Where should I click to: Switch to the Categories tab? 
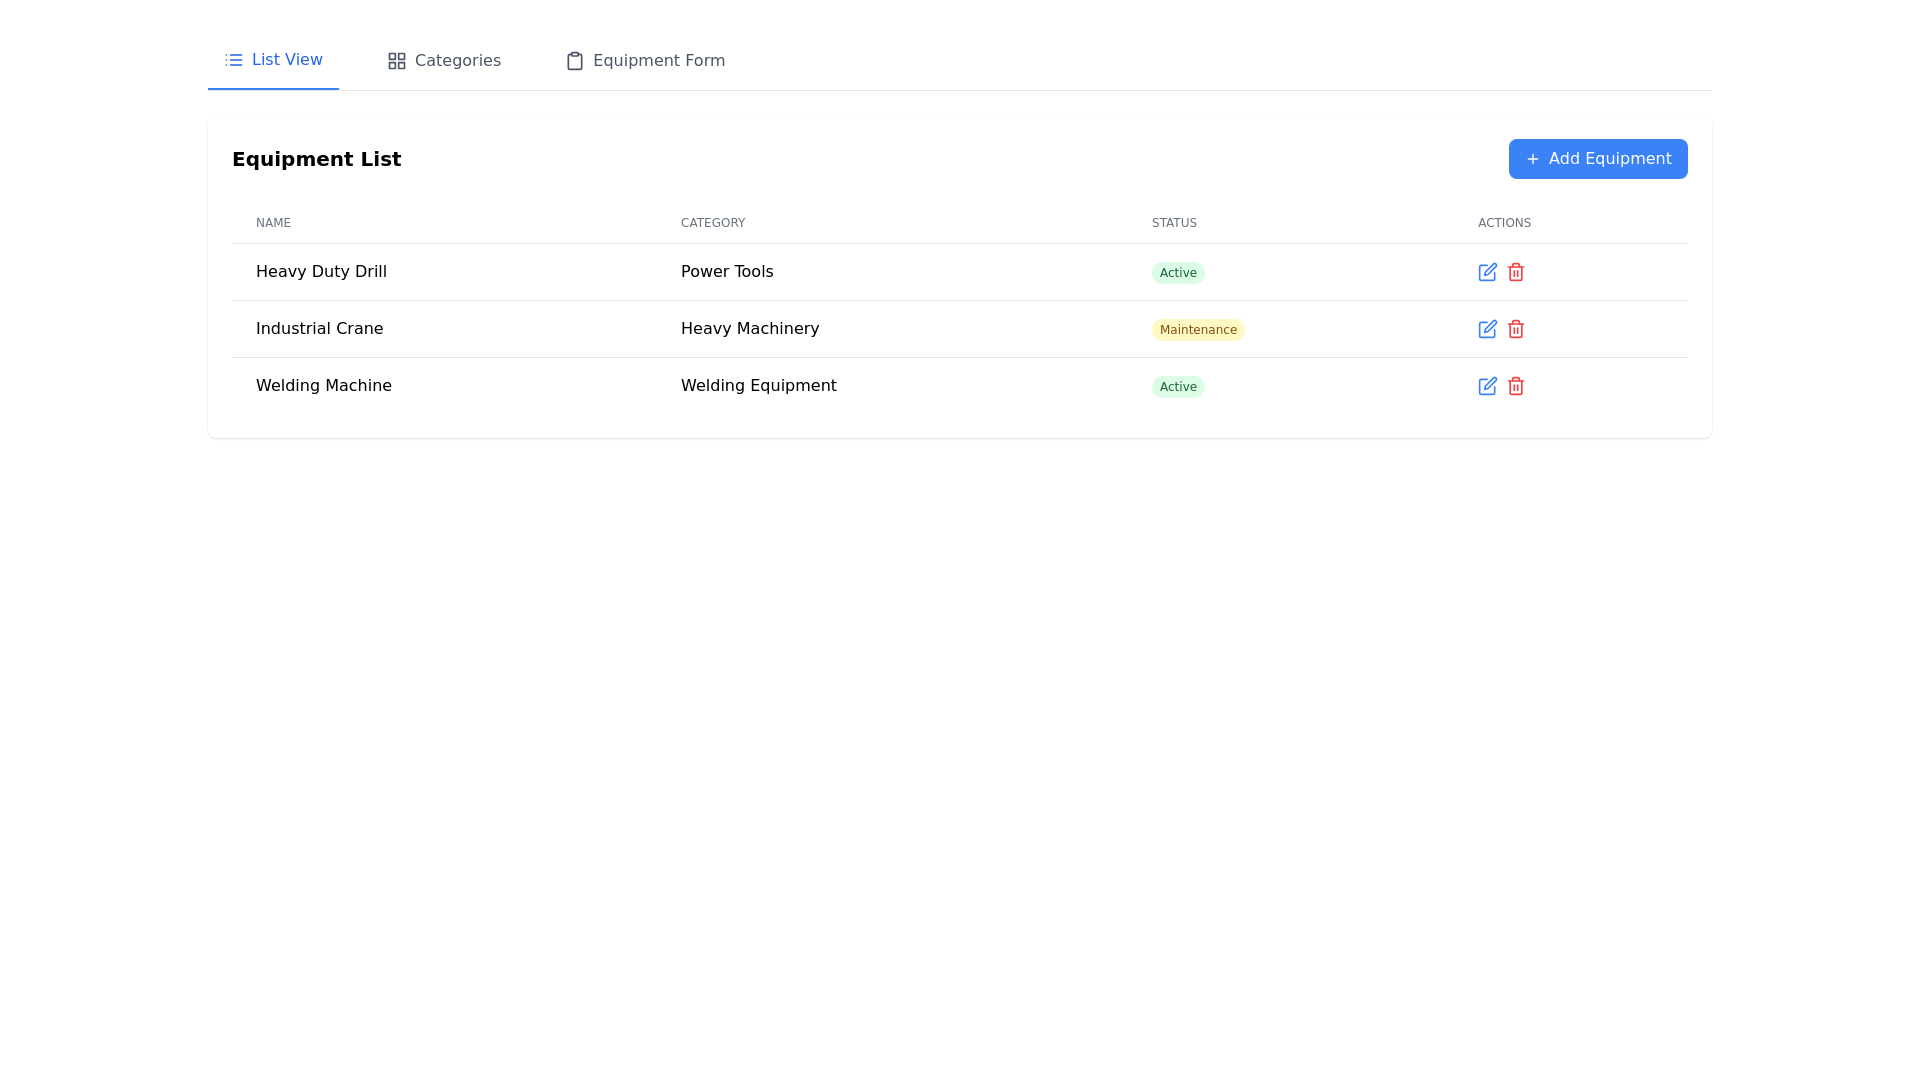click(457, 60)
